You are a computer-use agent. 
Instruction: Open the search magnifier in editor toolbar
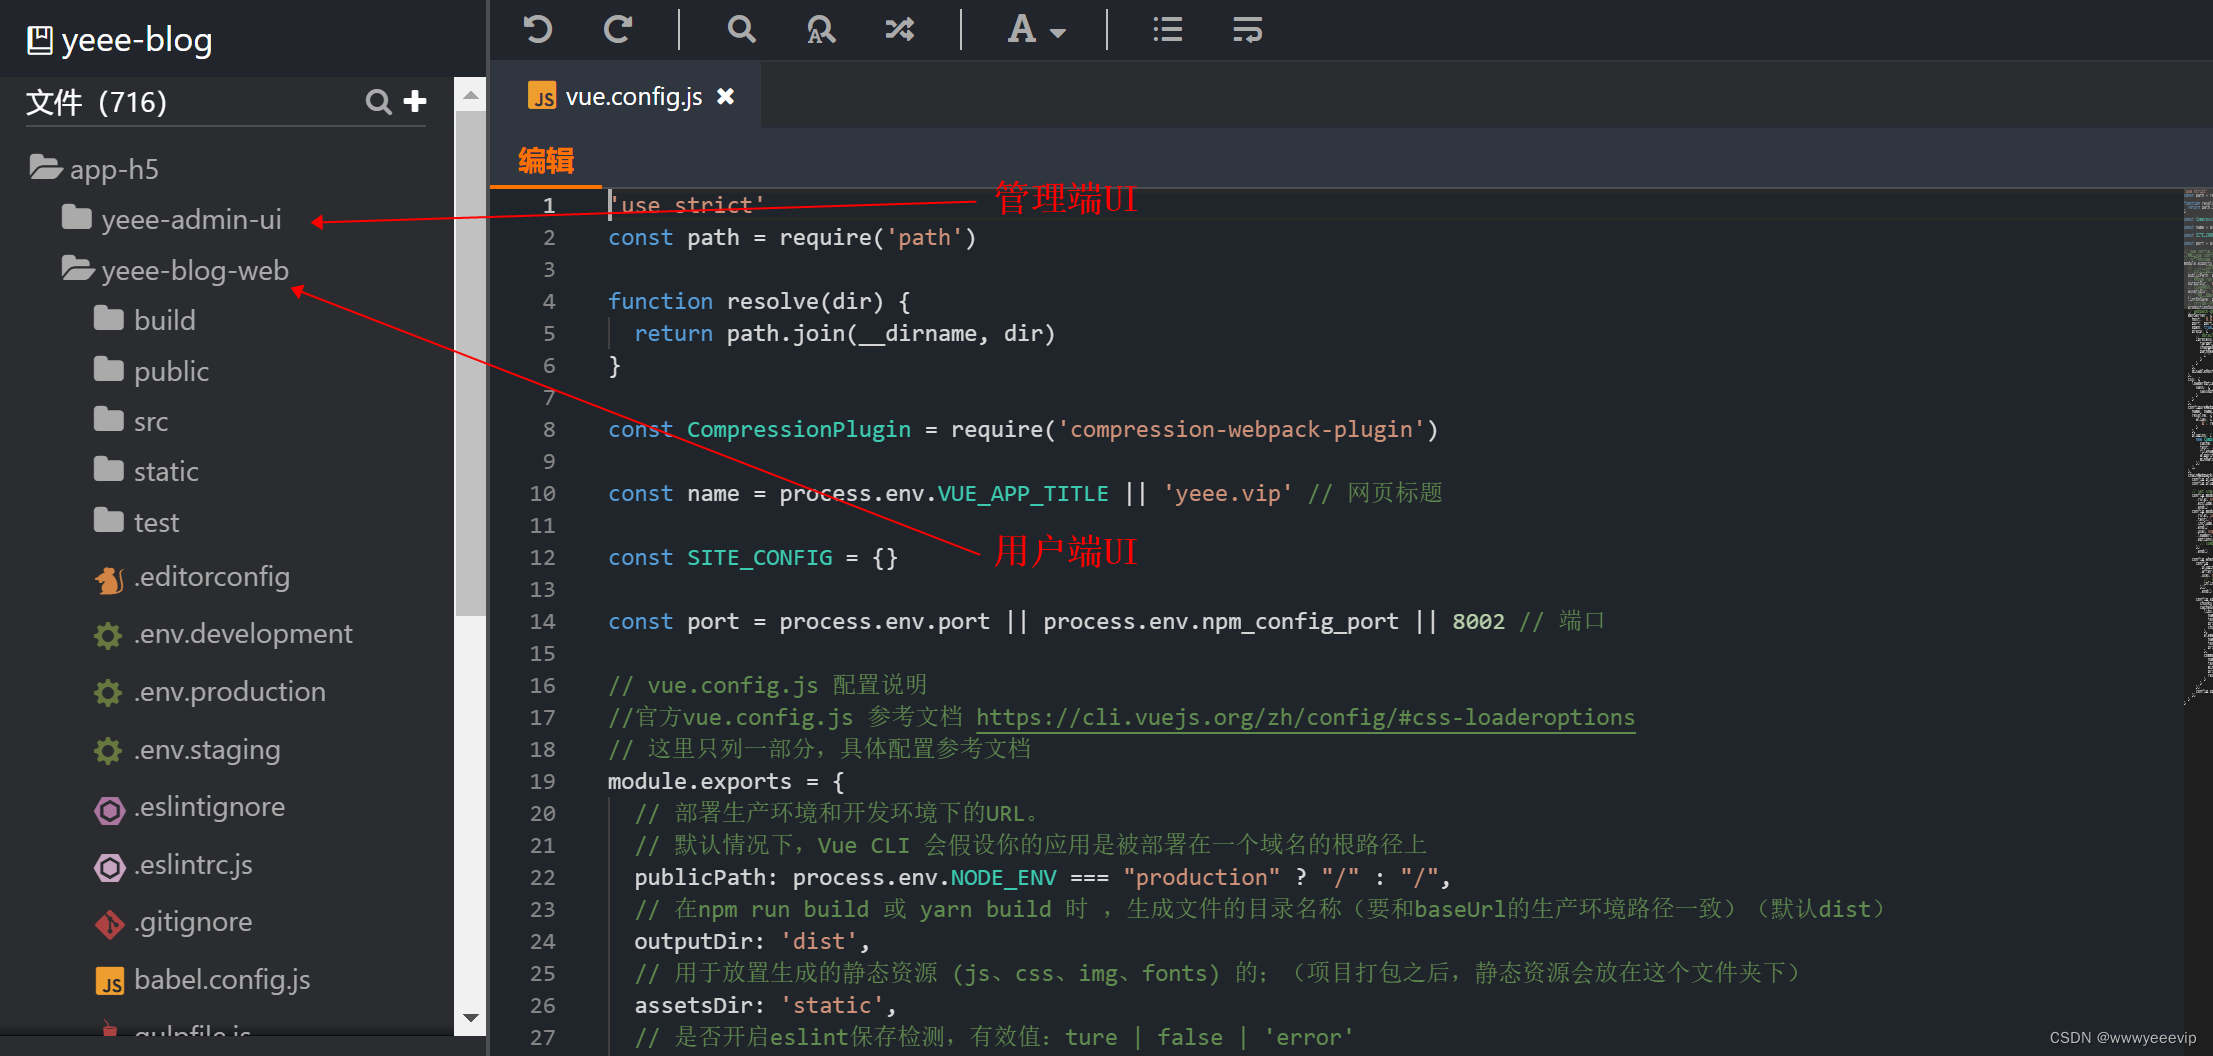tap(741, 29)
